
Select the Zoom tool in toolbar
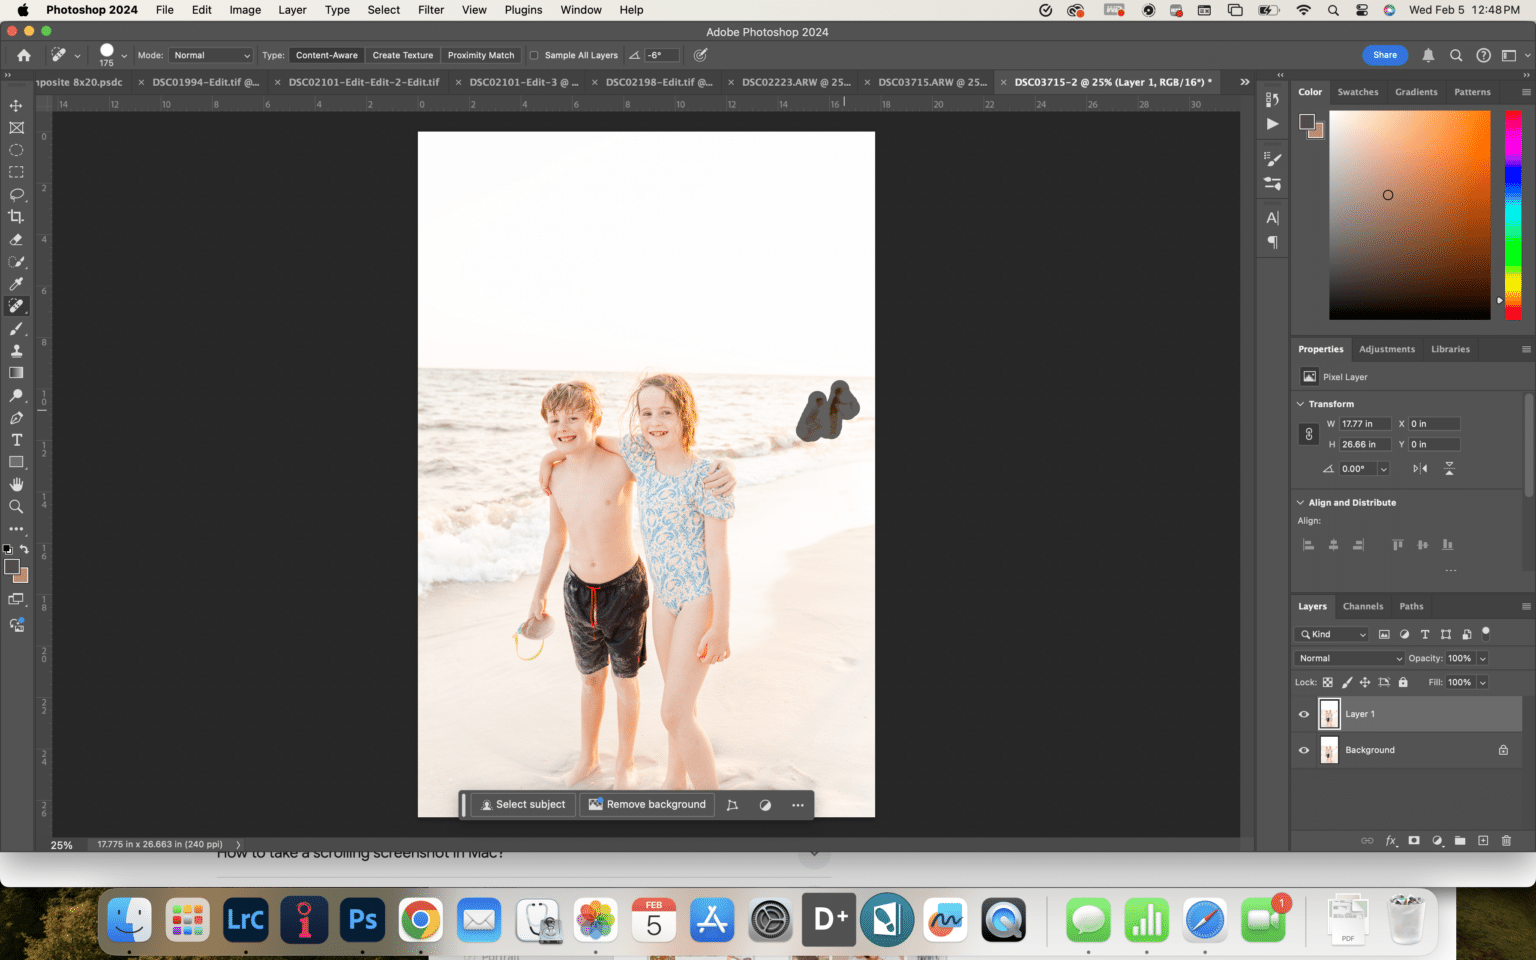coord(16,507)
